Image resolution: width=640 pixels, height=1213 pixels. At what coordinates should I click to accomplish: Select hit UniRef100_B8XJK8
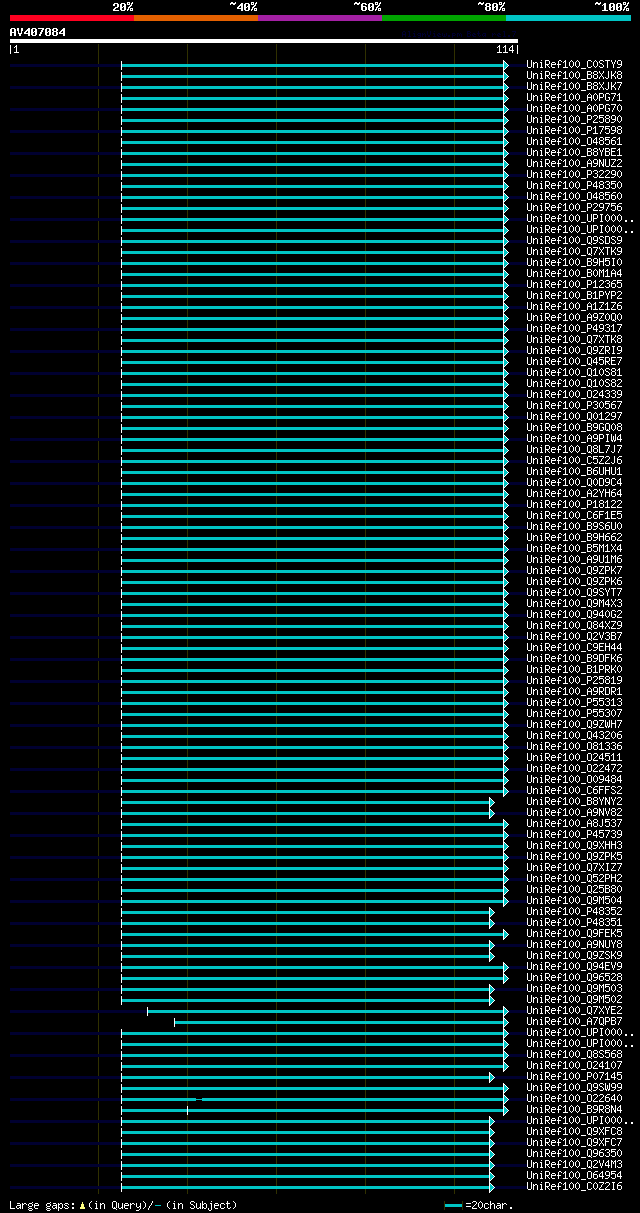pos(574,75)
